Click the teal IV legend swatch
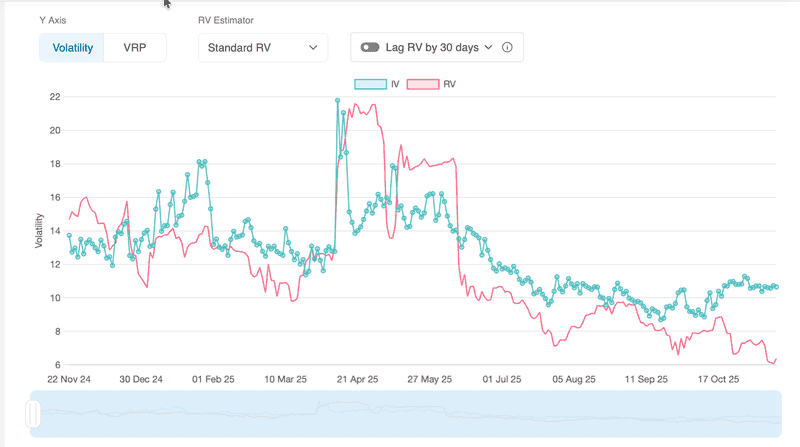 tap(368, 84)
